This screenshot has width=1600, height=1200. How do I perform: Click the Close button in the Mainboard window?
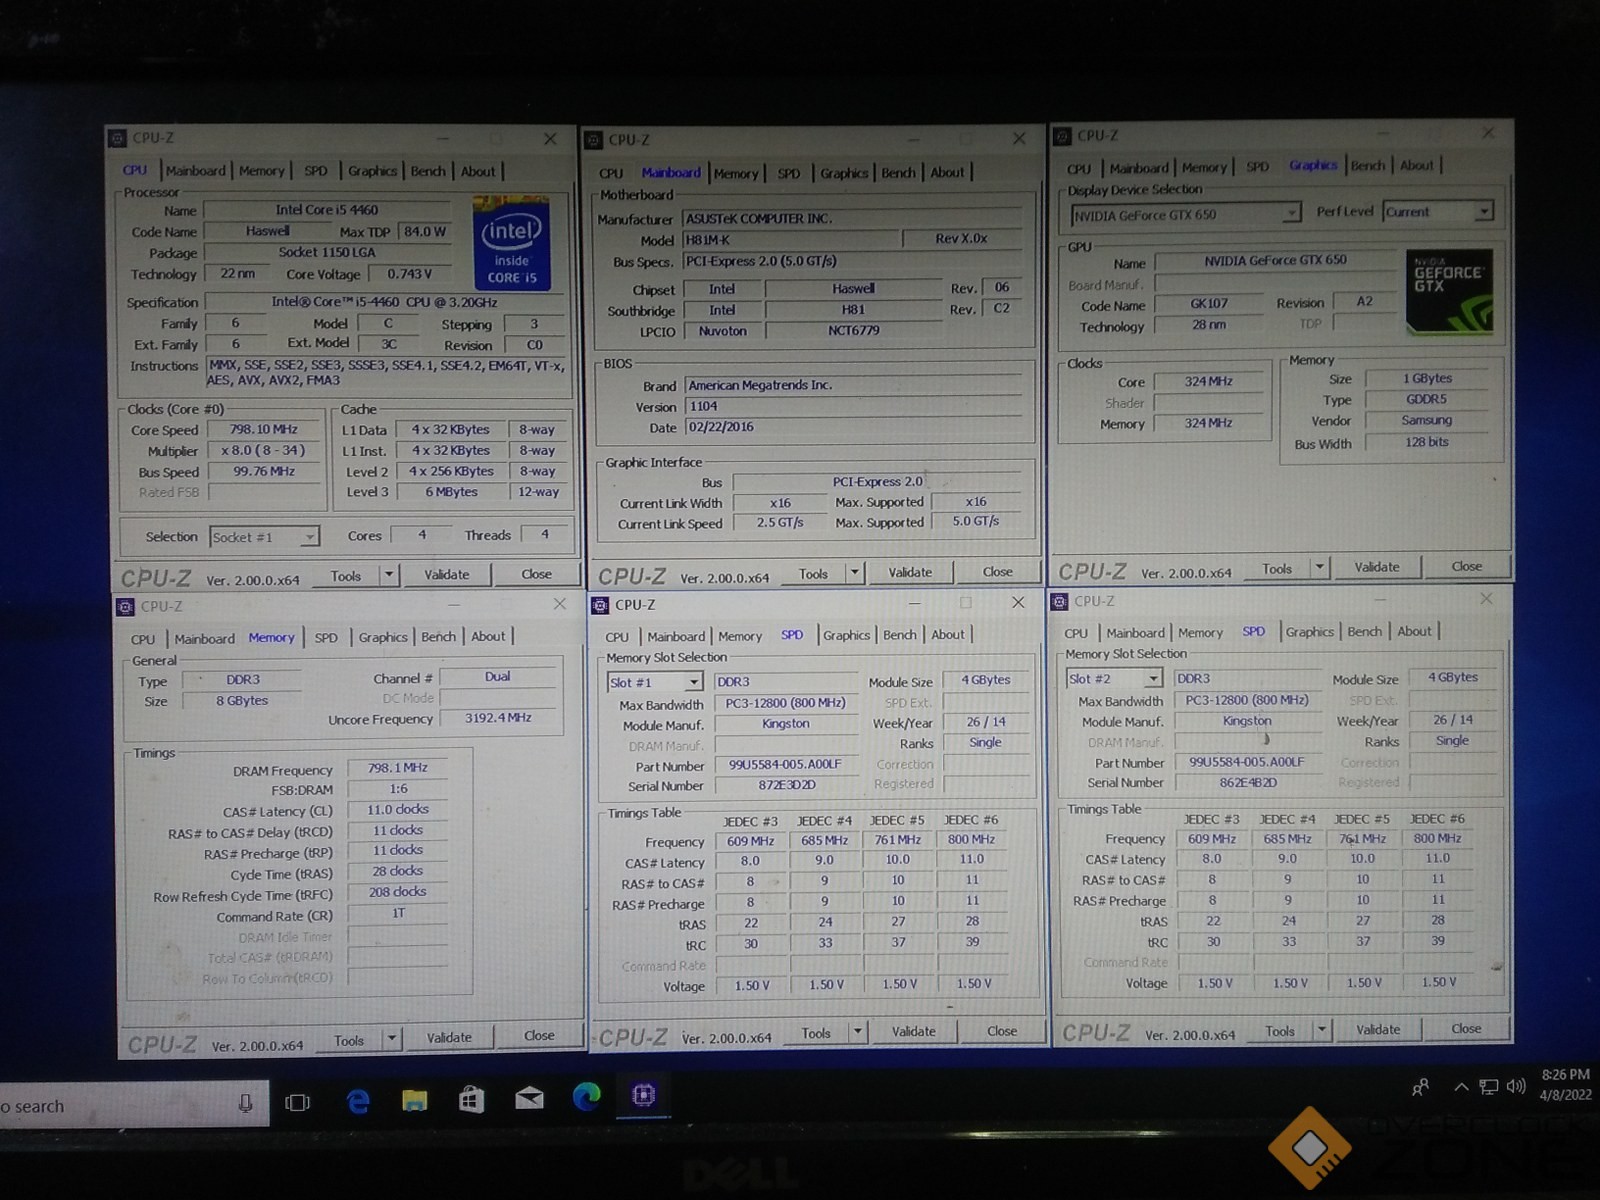pyautogui.click(x=997, y=572)
